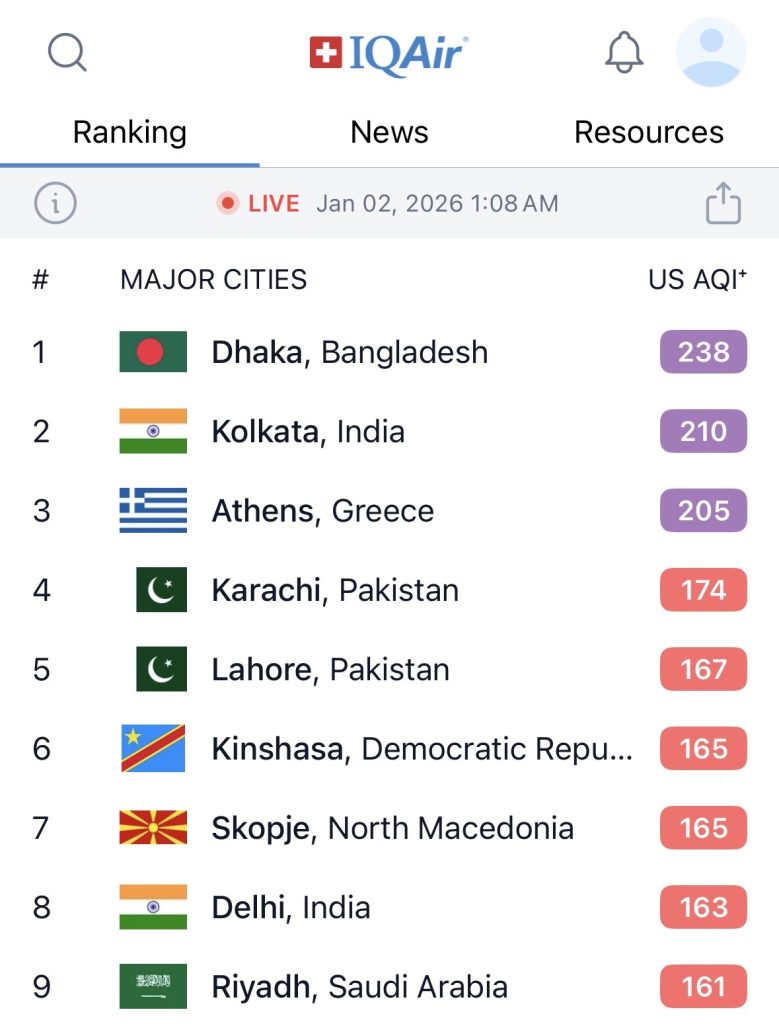Tap the red 167 AQI badge

pos(703,669)
